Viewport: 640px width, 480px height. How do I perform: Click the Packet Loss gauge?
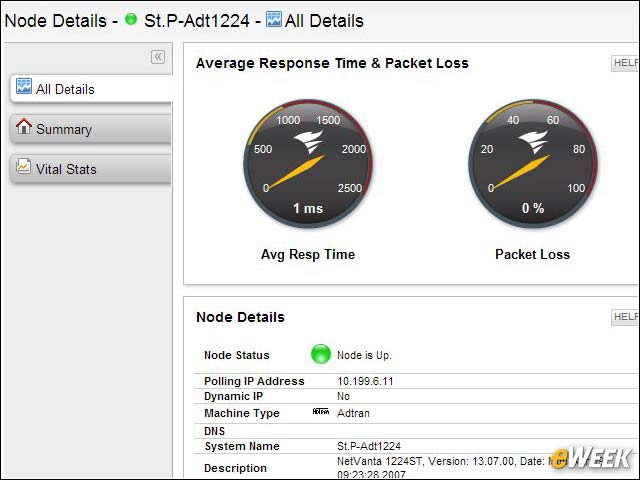click(533, 163)
